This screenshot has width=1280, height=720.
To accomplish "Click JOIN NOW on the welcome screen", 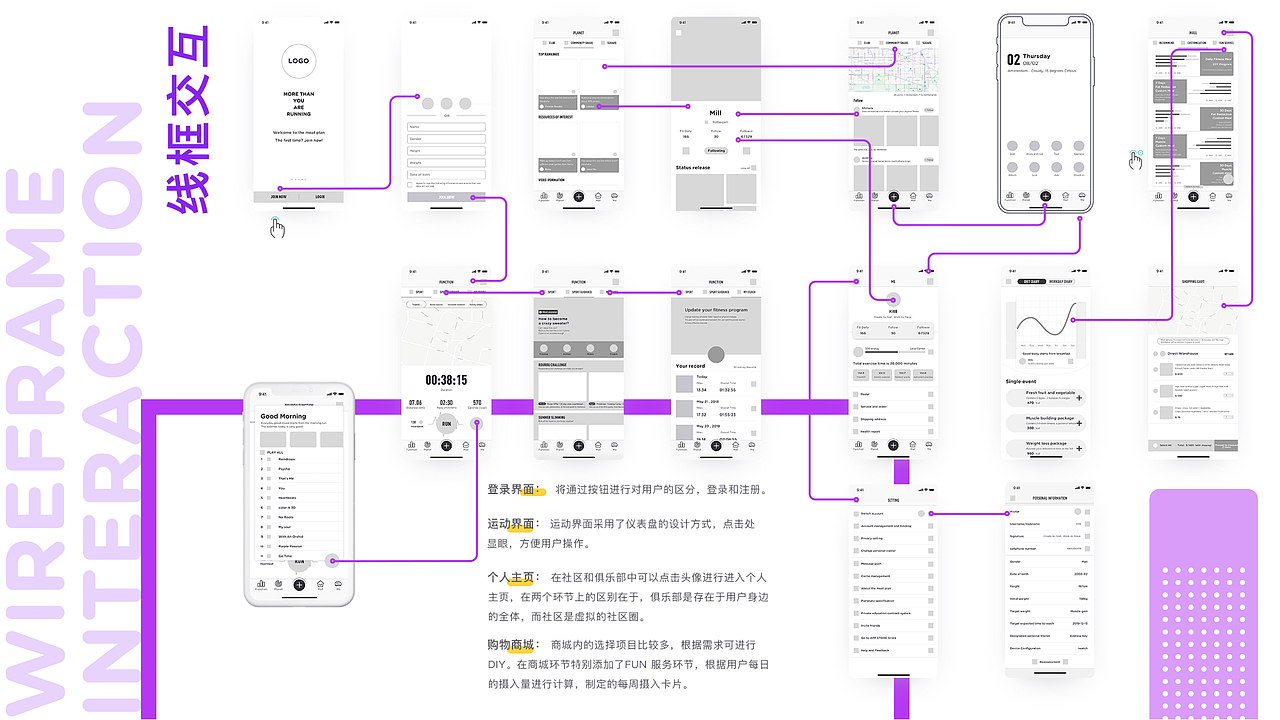I will tap(276, 197).
